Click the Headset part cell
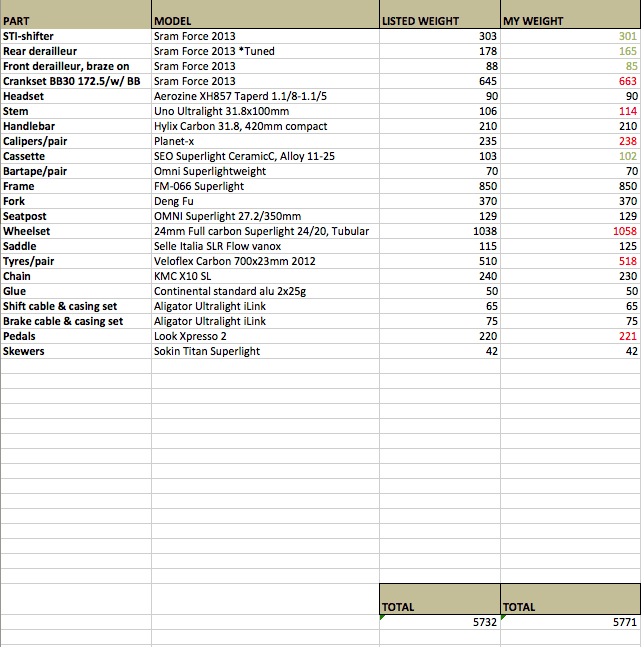The width and height of the screenshot is (641, 647). [x=76, y=96]
